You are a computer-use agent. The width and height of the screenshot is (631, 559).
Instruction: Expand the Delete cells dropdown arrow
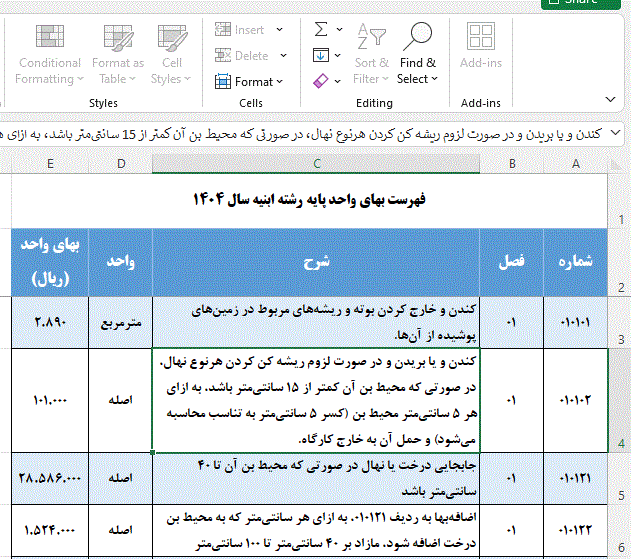point(284,56)
